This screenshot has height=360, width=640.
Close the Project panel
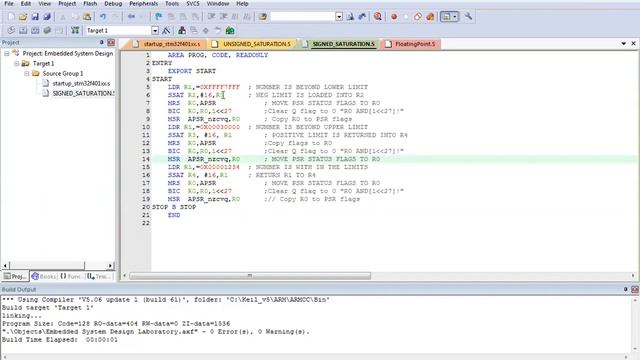[111, 42]
